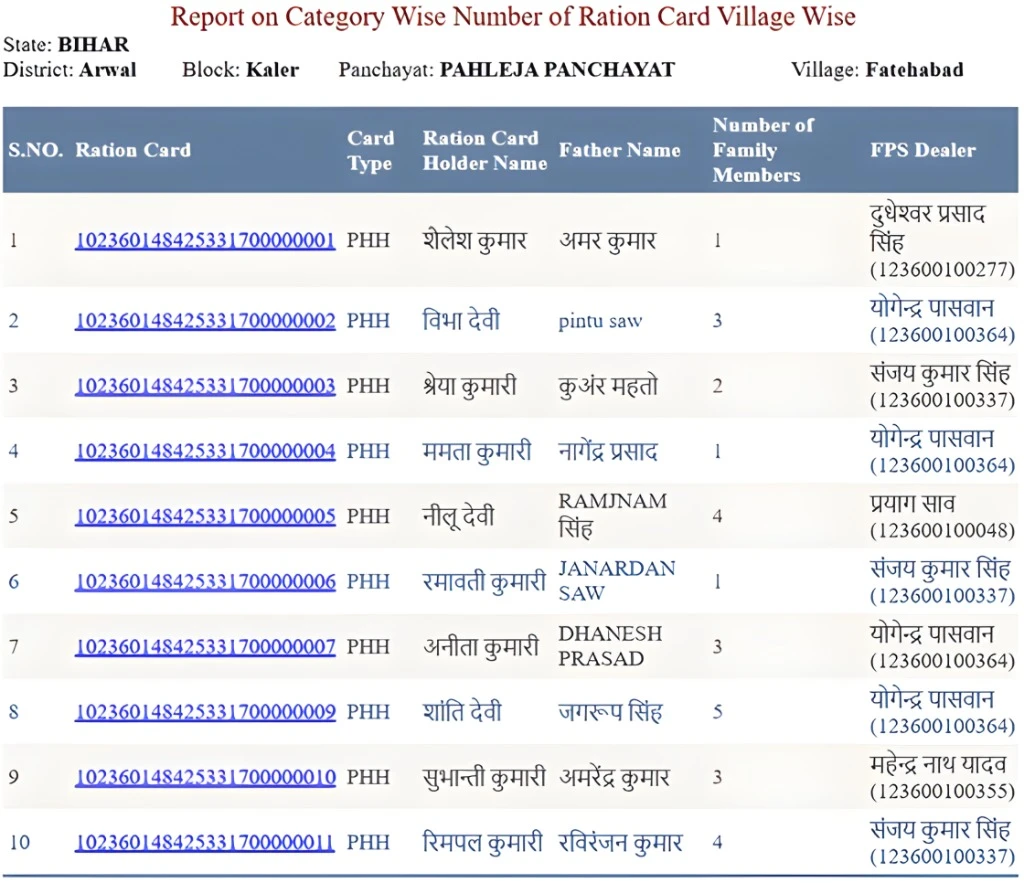Select ration card link ending in 00005
The width and height of the screenshot is (1024, 883).
pyautogui.click(x=205, y=516)
